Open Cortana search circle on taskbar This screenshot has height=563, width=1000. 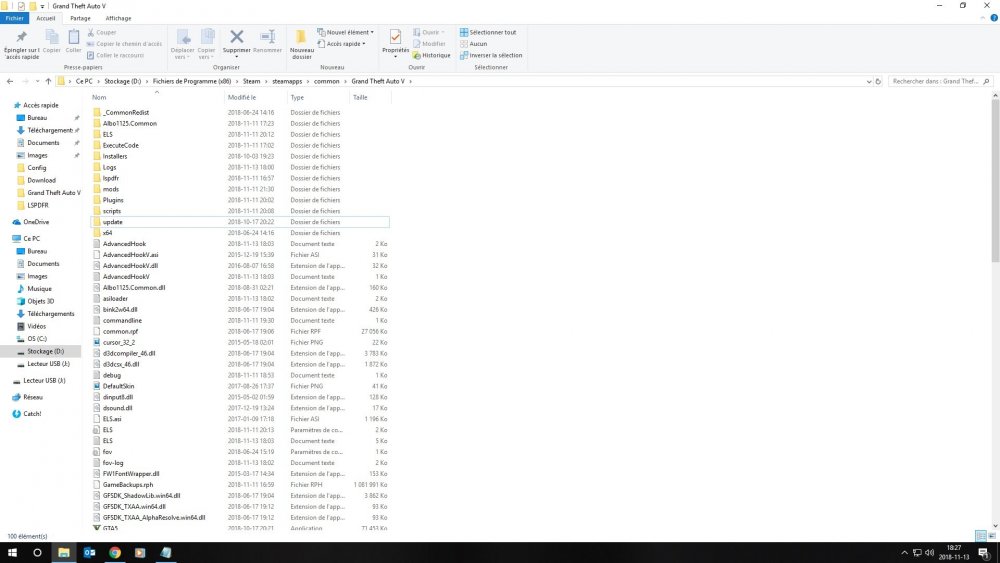pyautogui.click(x=38, y=553)
